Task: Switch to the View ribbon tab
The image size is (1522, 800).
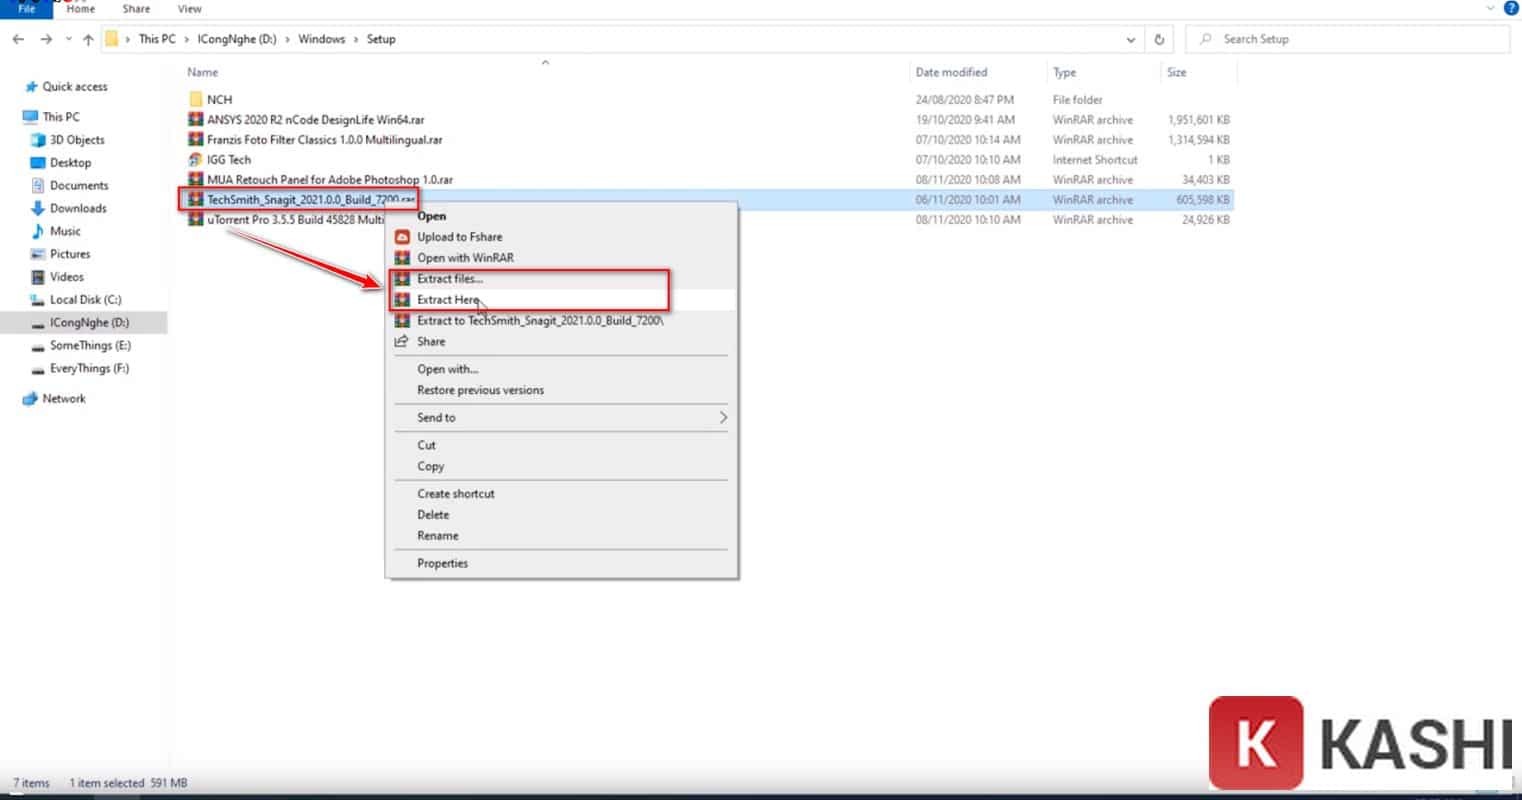Action: [189, 9]
